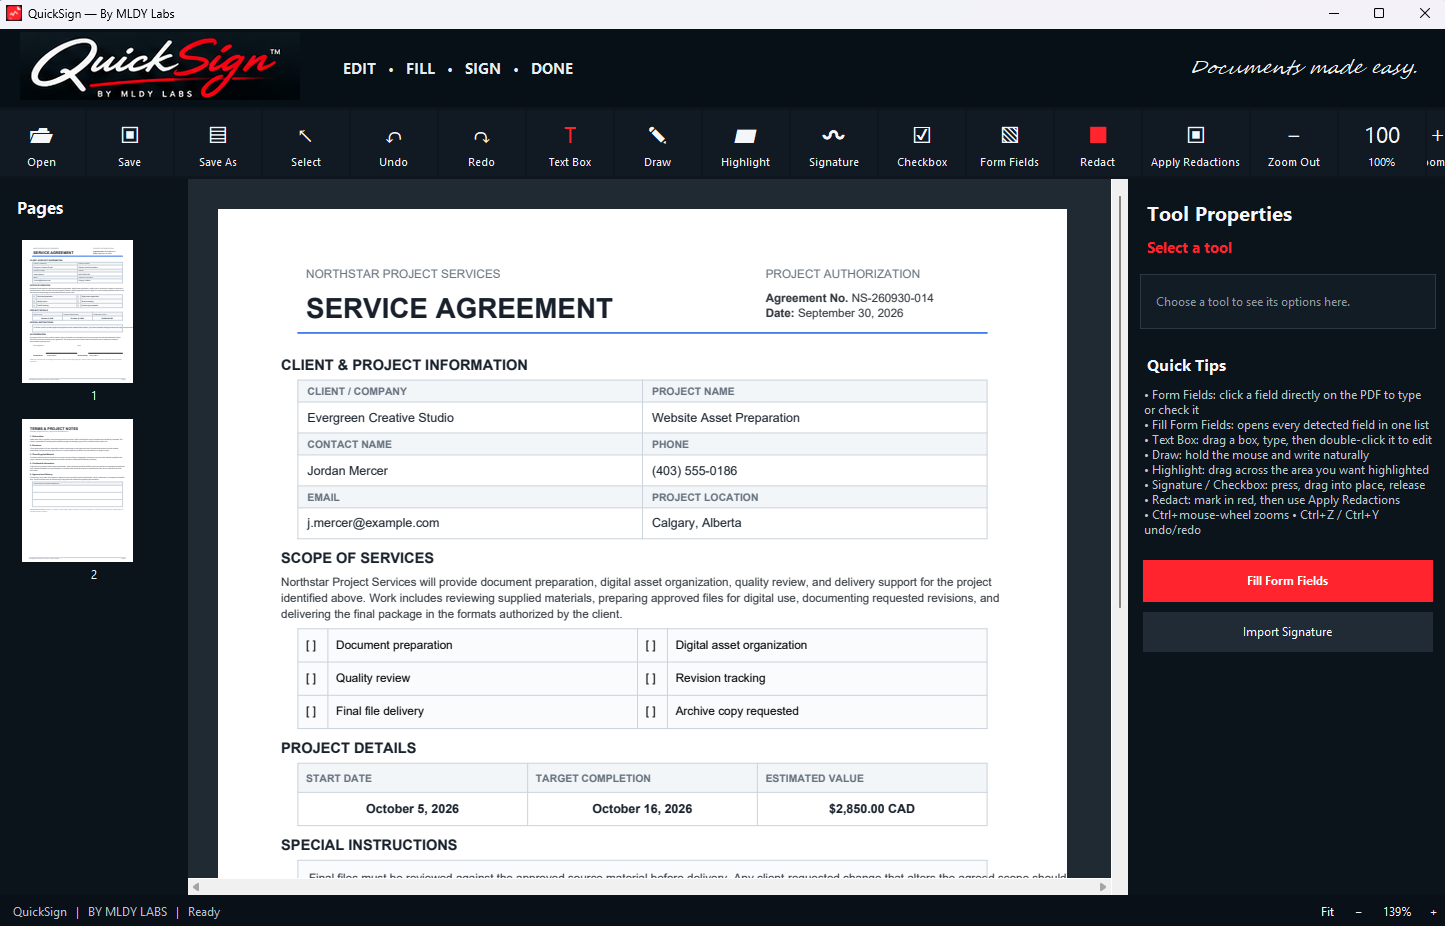Activate the Form Fields tool
The image size is (1445, 926).
click(x=1010, y=144)
